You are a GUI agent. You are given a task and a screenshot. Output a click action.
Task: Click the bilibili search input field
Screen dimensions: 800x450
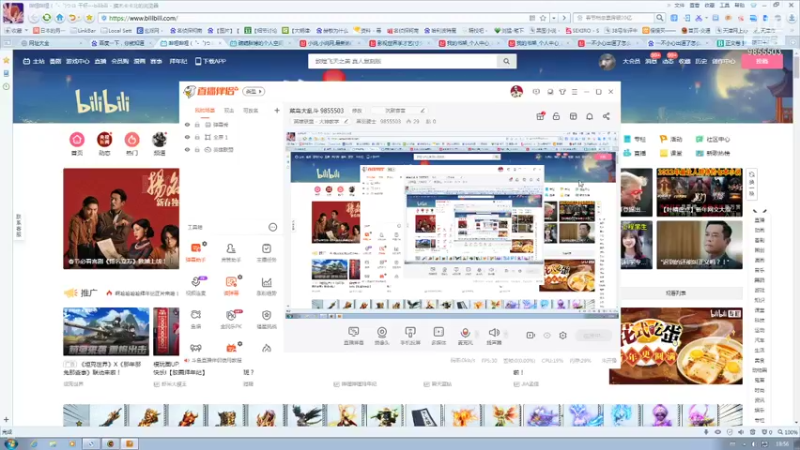coord(403,61)
